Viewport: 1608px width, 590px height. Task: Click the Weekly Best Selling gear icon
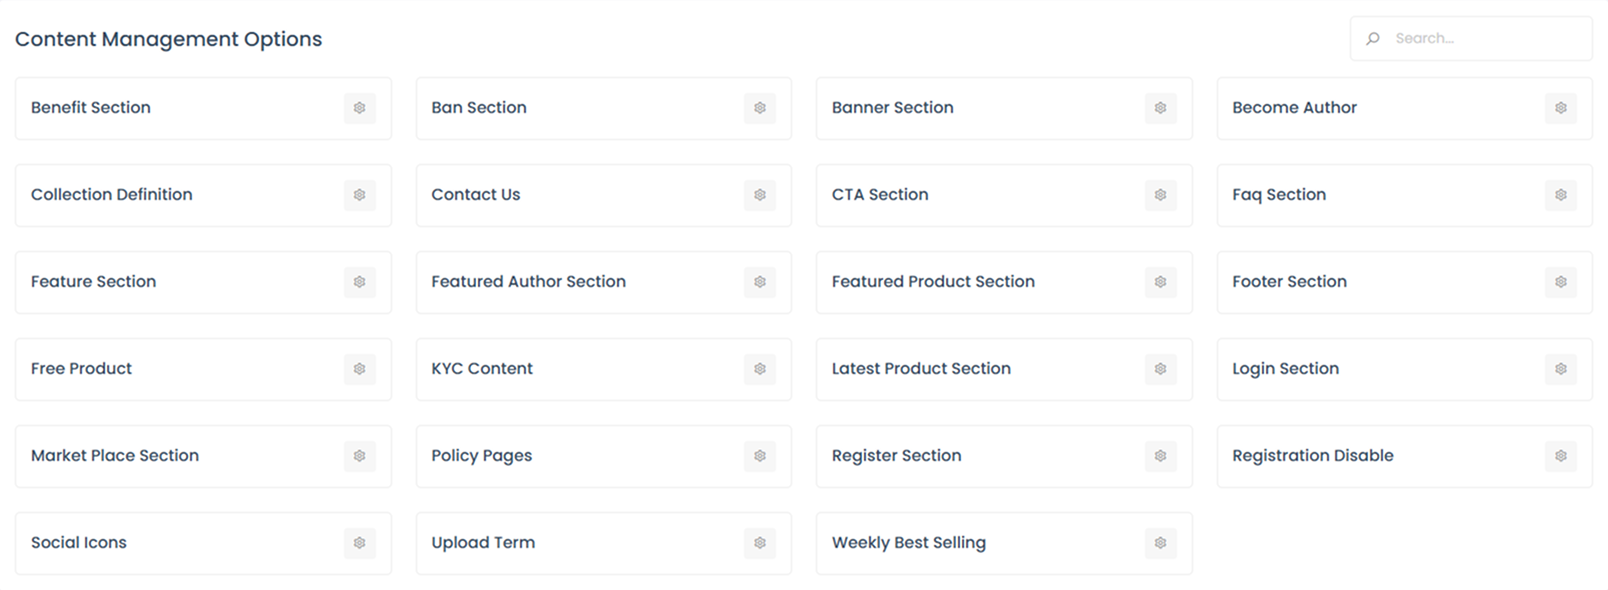1160,543
